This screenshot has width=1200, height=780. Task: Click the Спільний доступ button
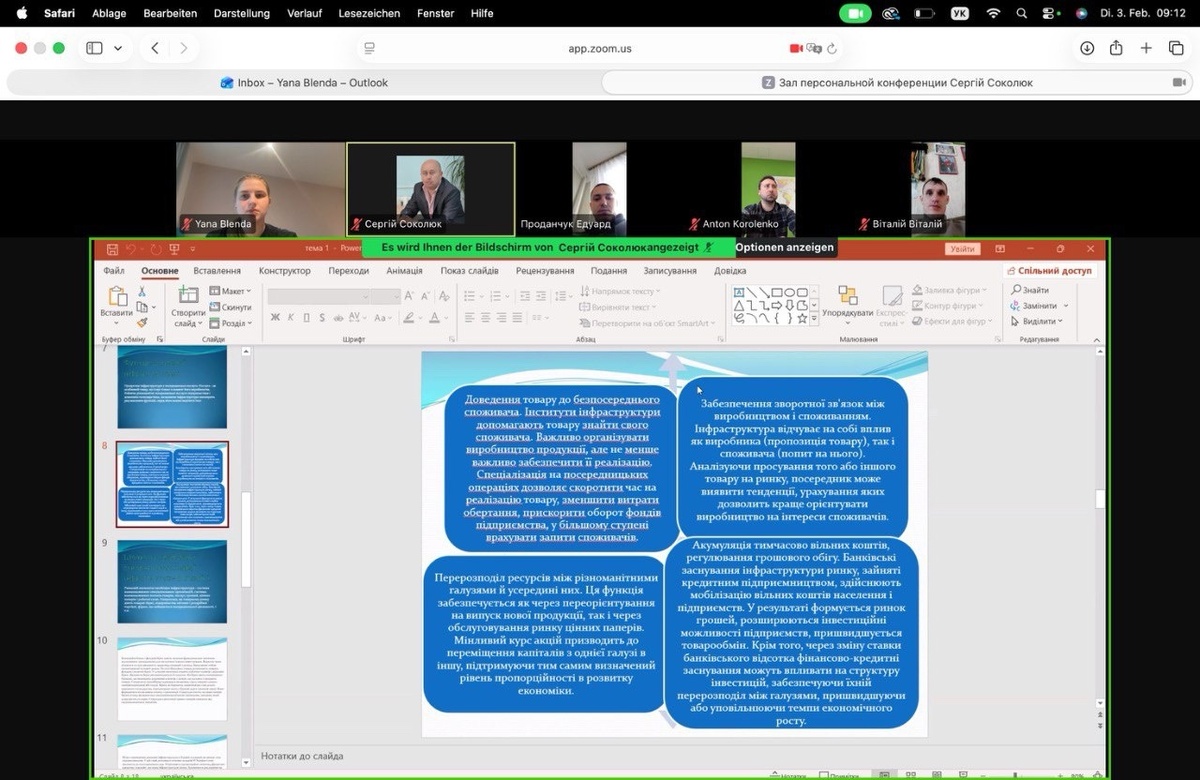click(x=1049, y=271)
